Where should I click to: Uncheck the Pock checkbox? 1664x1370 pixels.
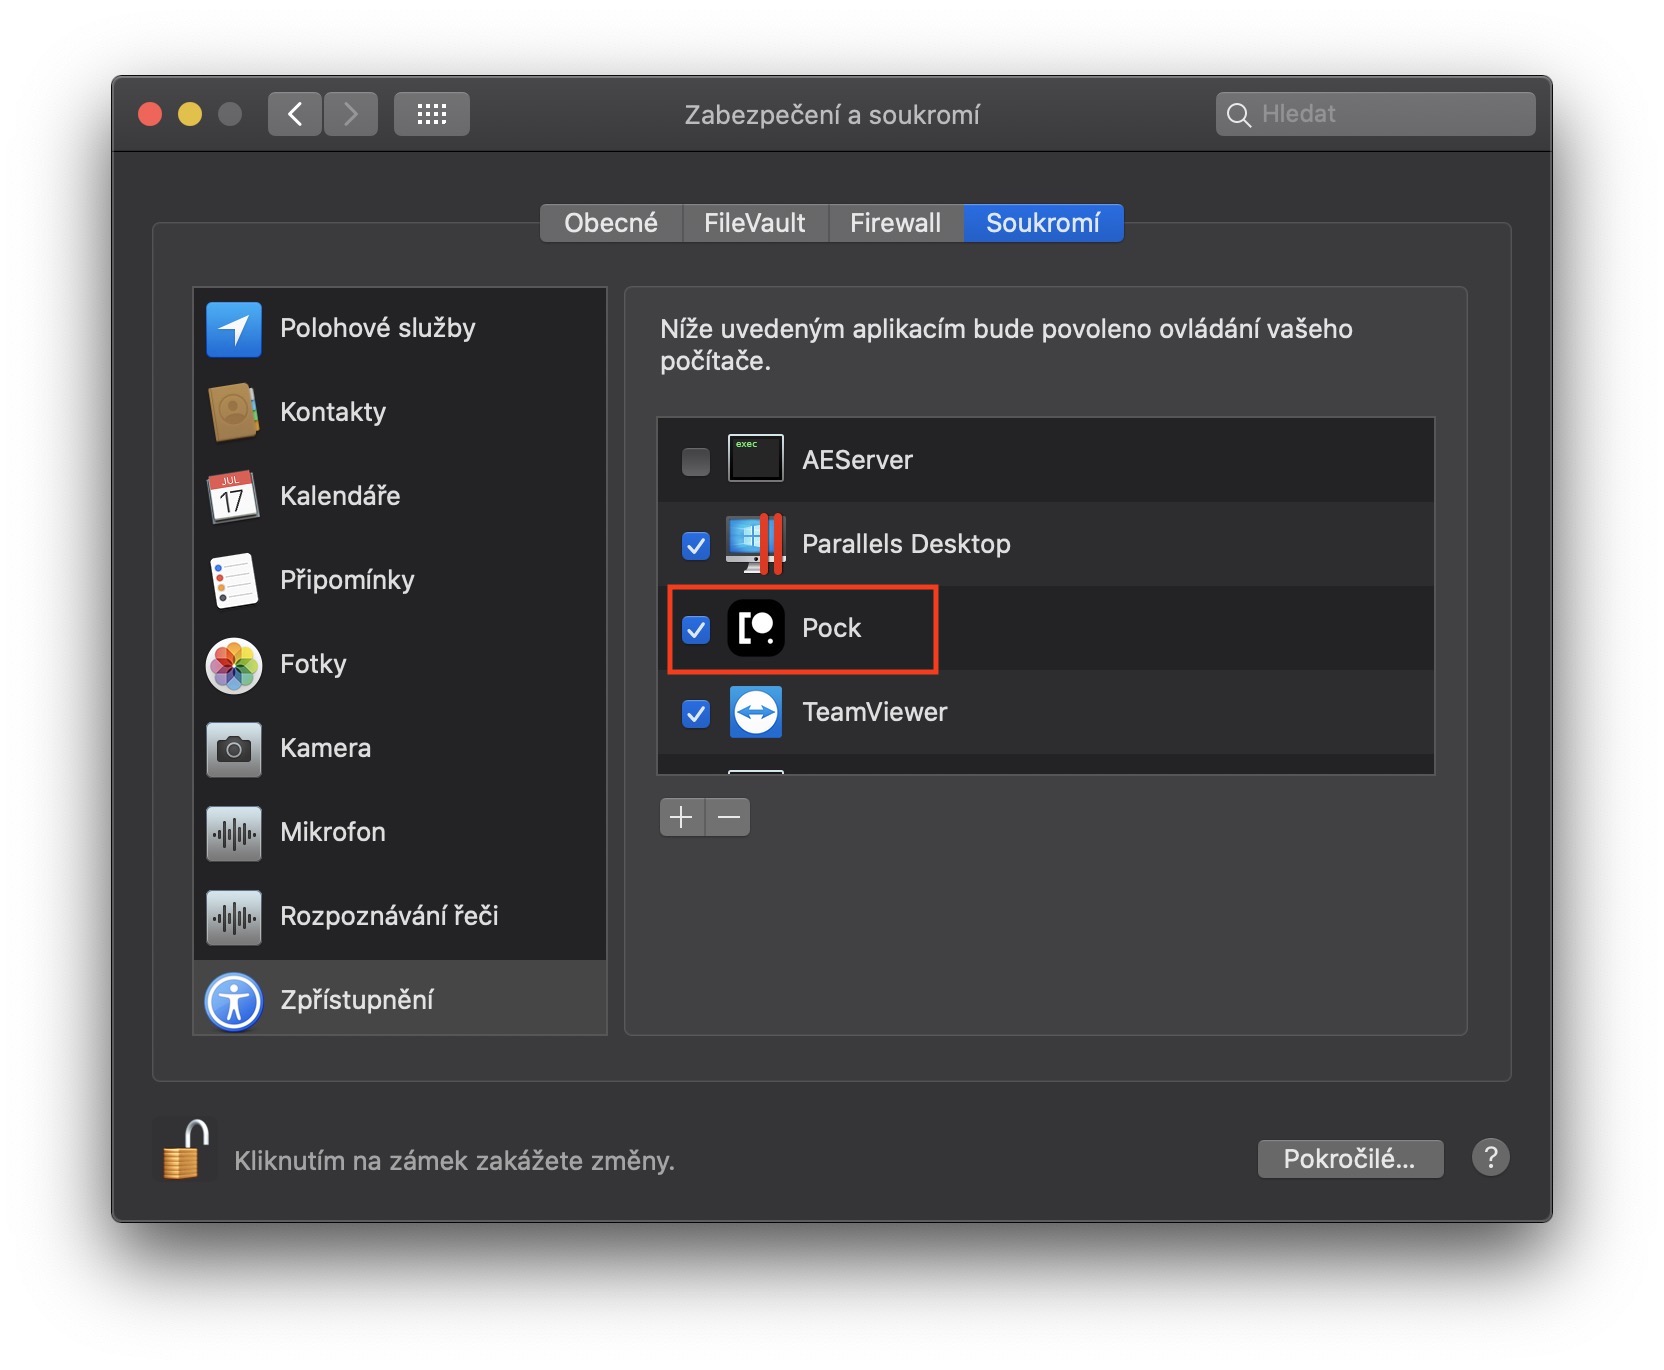point(696,629)
